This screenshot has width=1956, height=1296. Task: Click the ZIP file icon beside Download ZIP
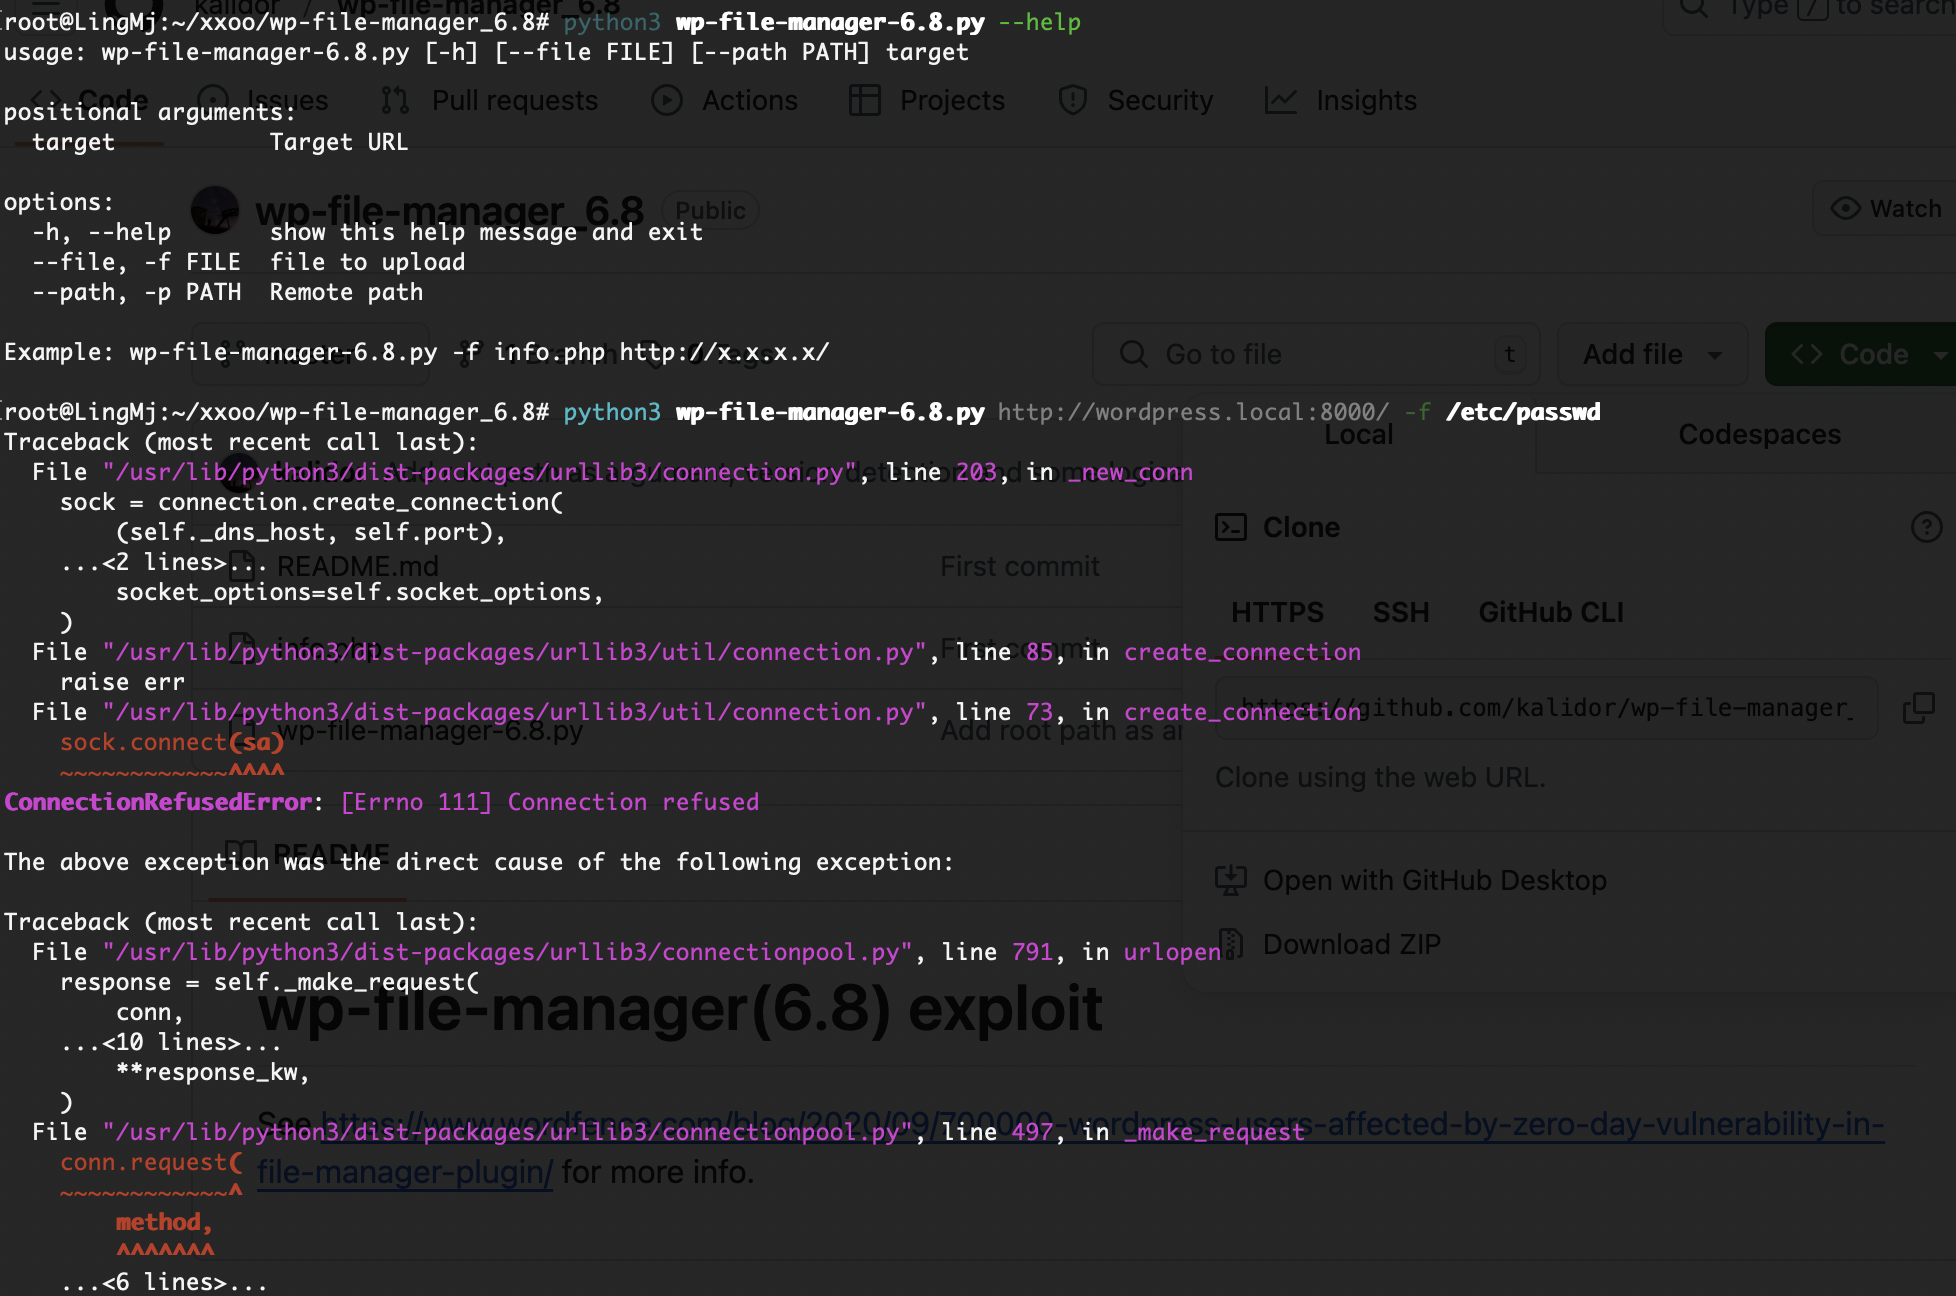click(1231, 944)
